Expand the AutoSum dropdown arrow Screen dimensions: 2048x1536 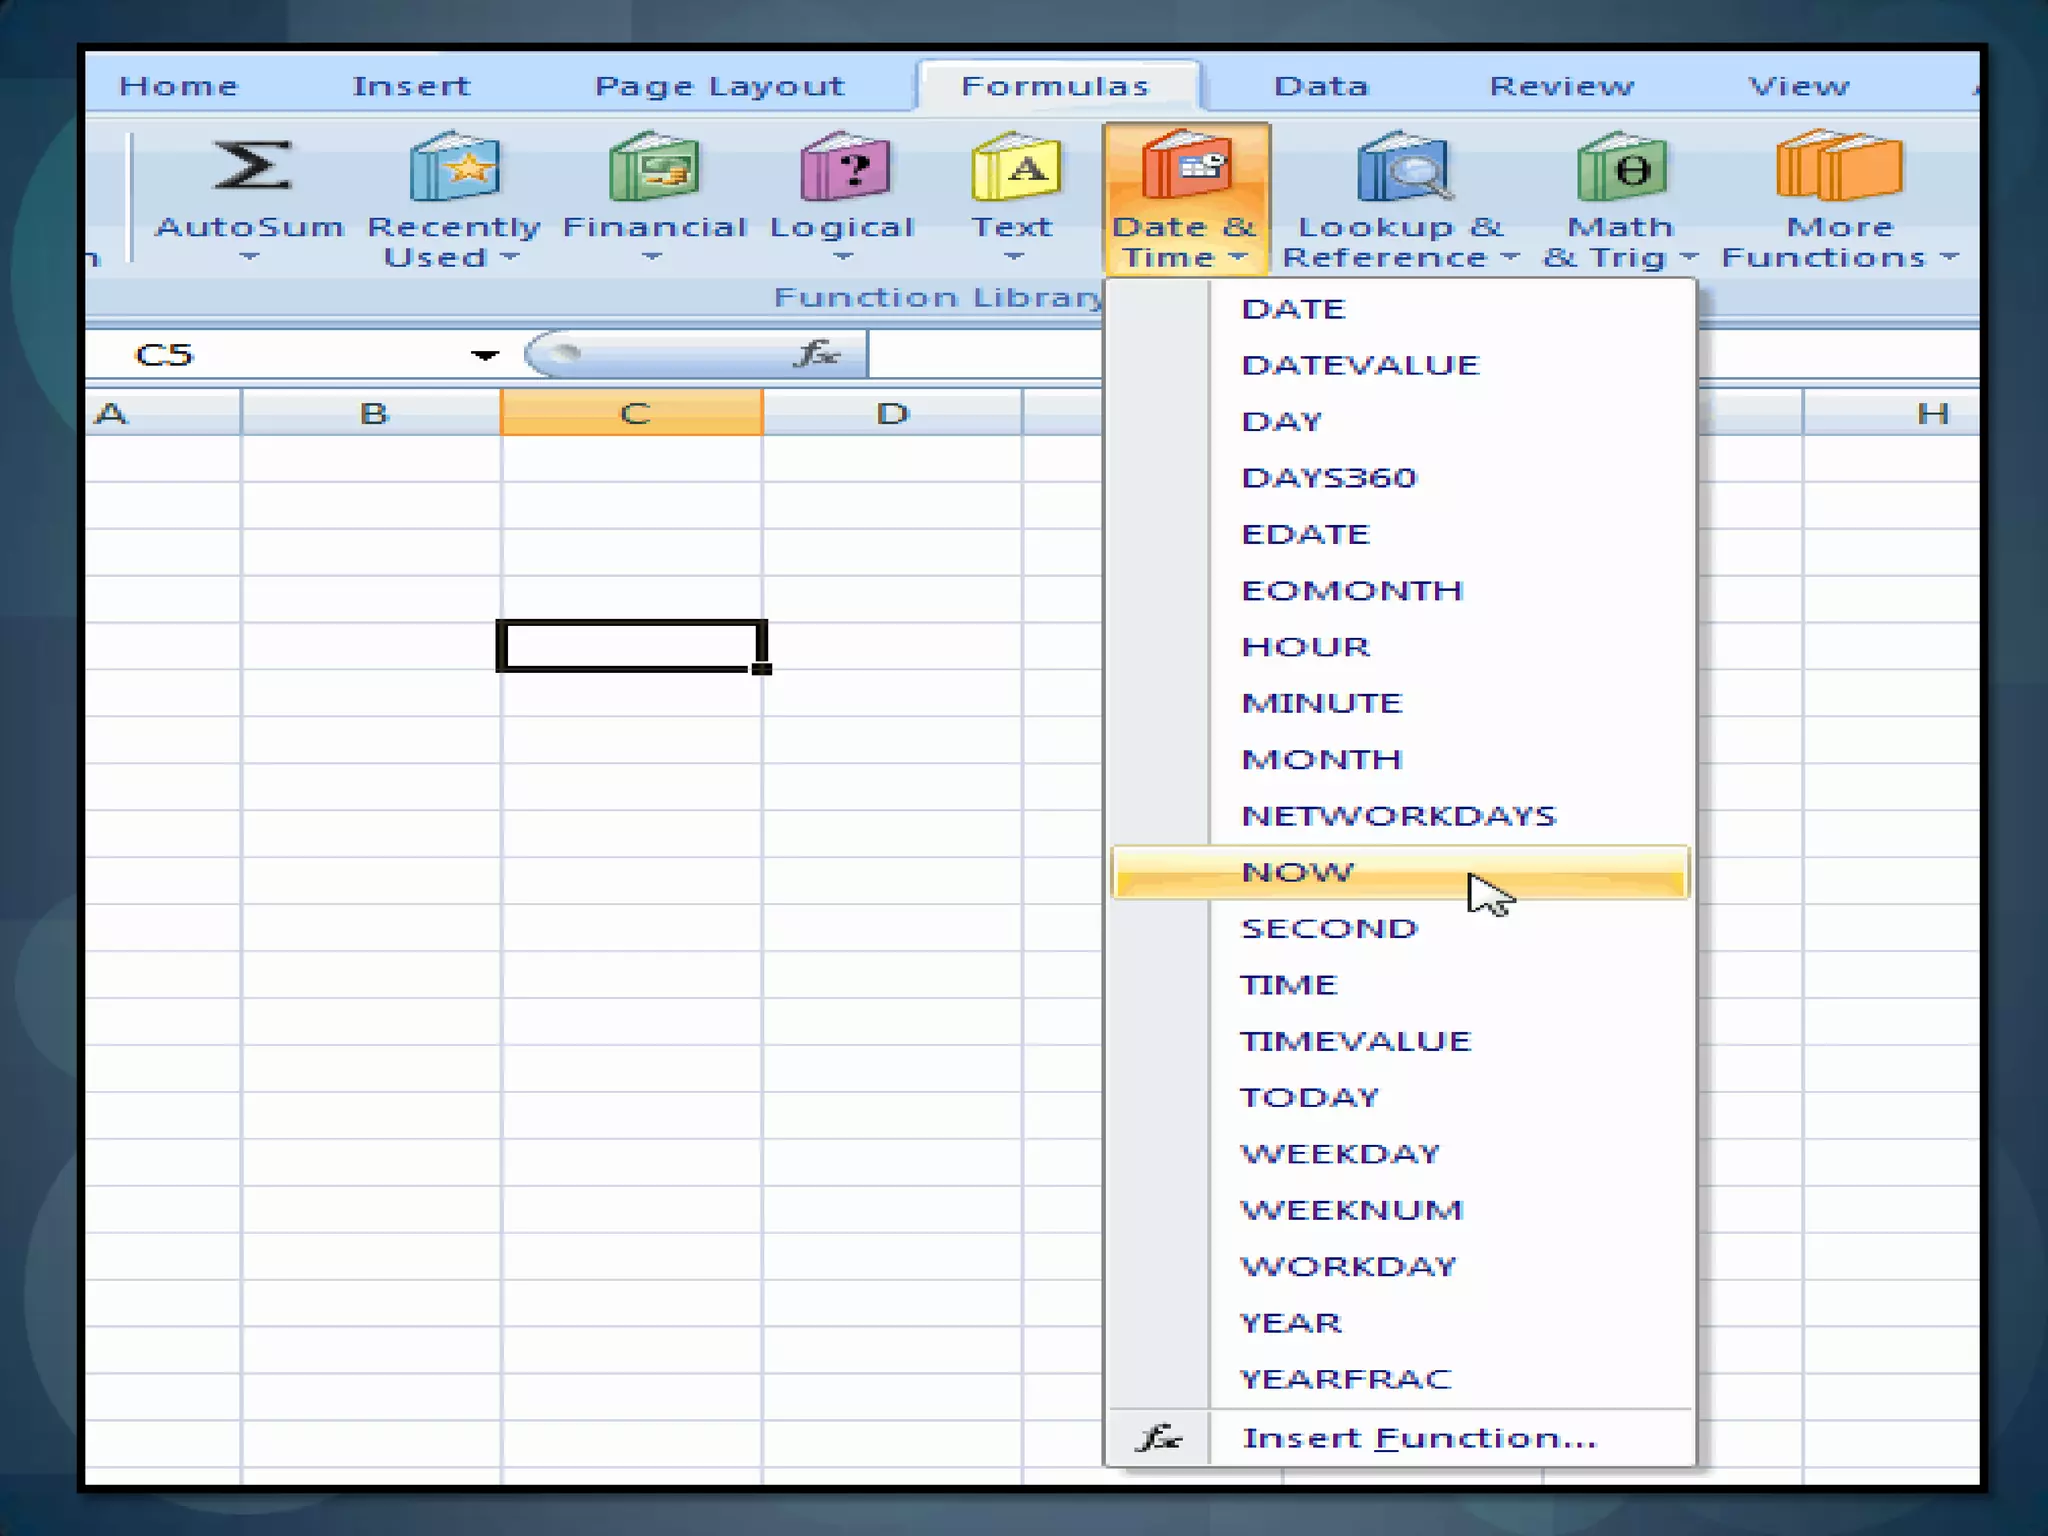pos(249,258)
